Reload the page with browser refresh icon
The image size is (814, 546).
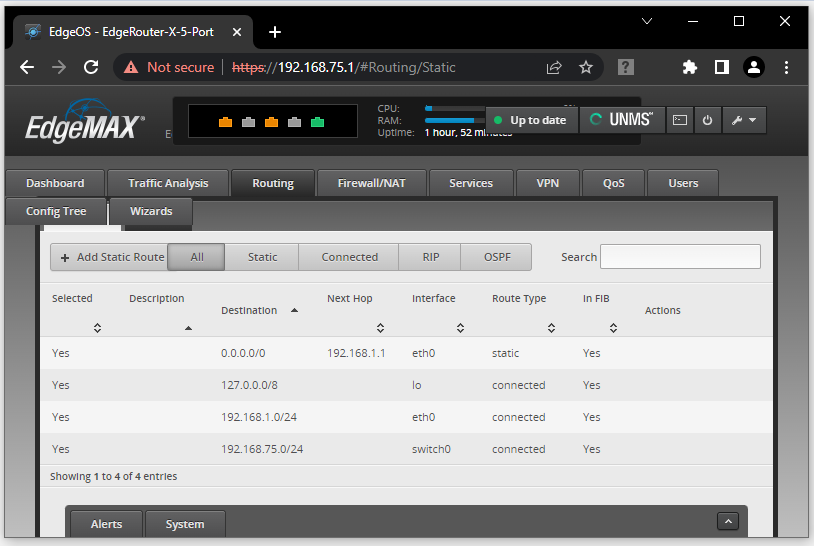91,67
